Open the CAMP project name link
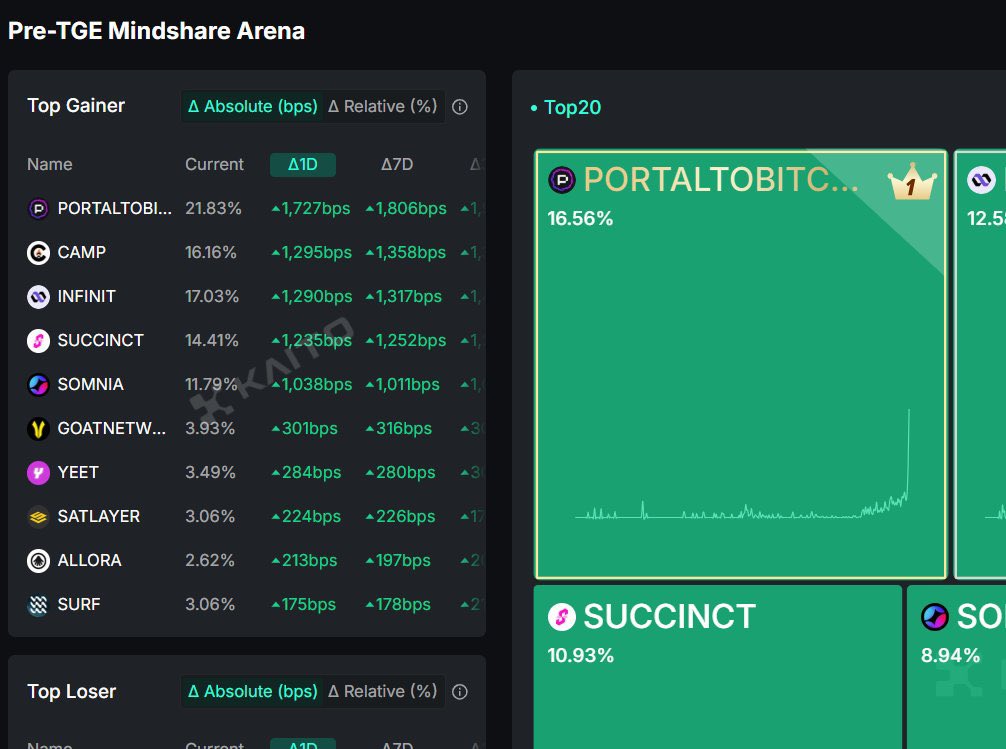Viewport: 1006px width, 749px height. click(x=81, y=252)
